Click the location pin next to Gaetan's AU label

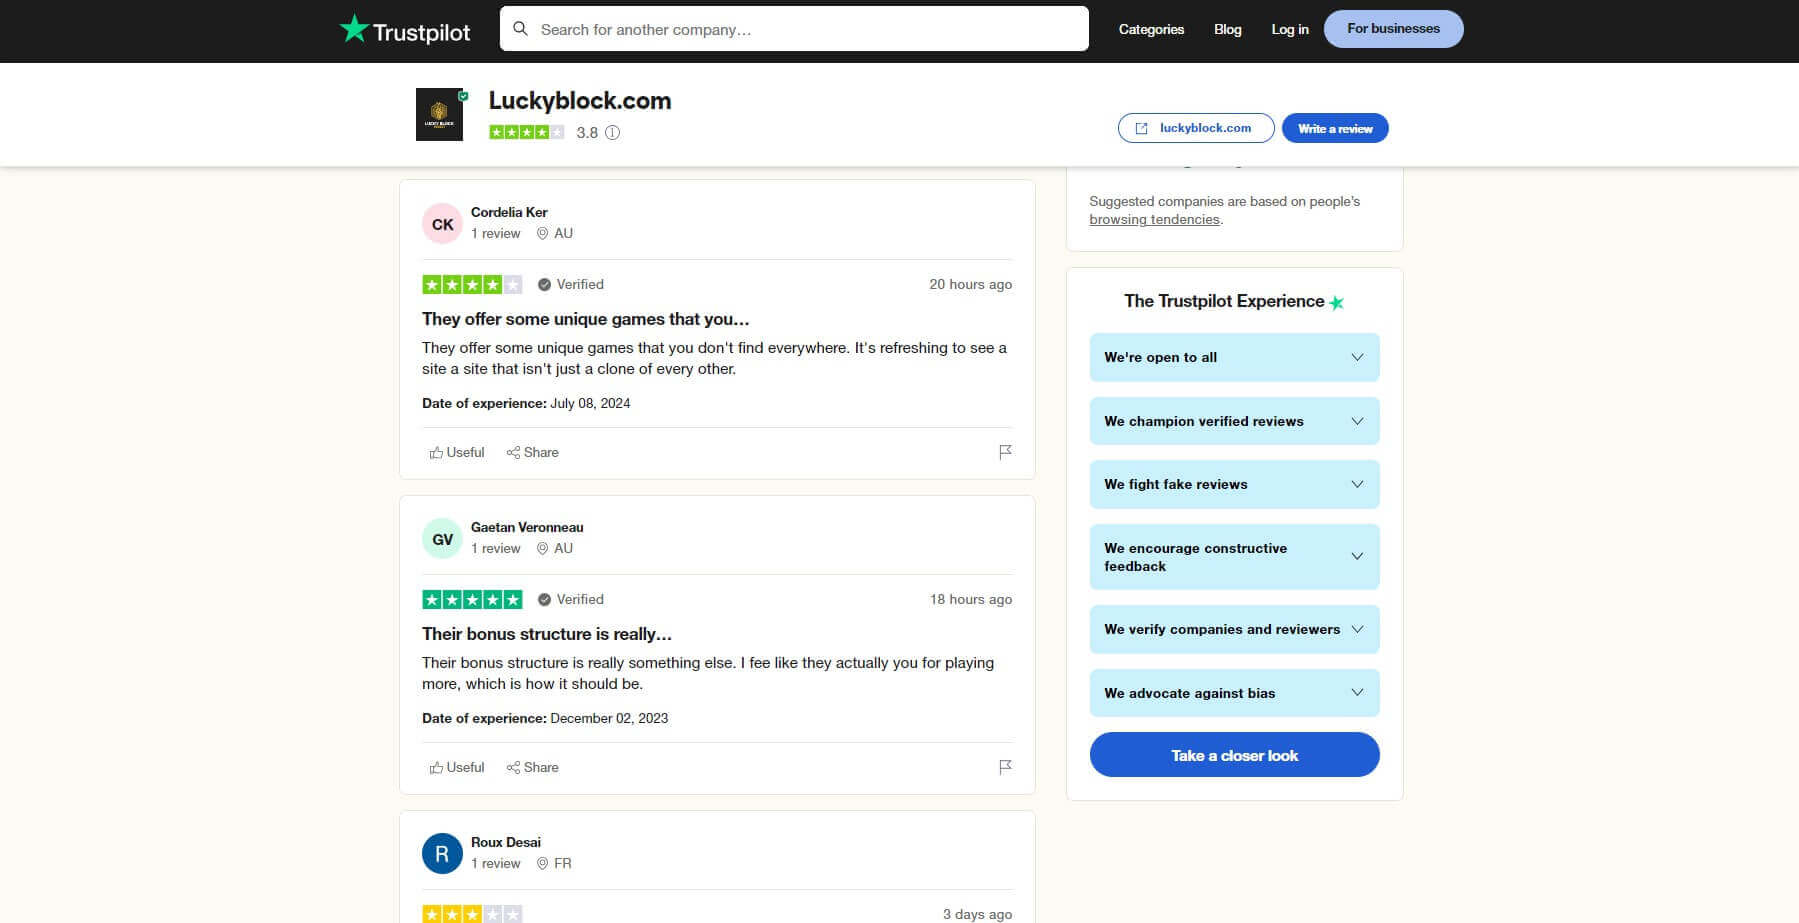pos(542,548)
